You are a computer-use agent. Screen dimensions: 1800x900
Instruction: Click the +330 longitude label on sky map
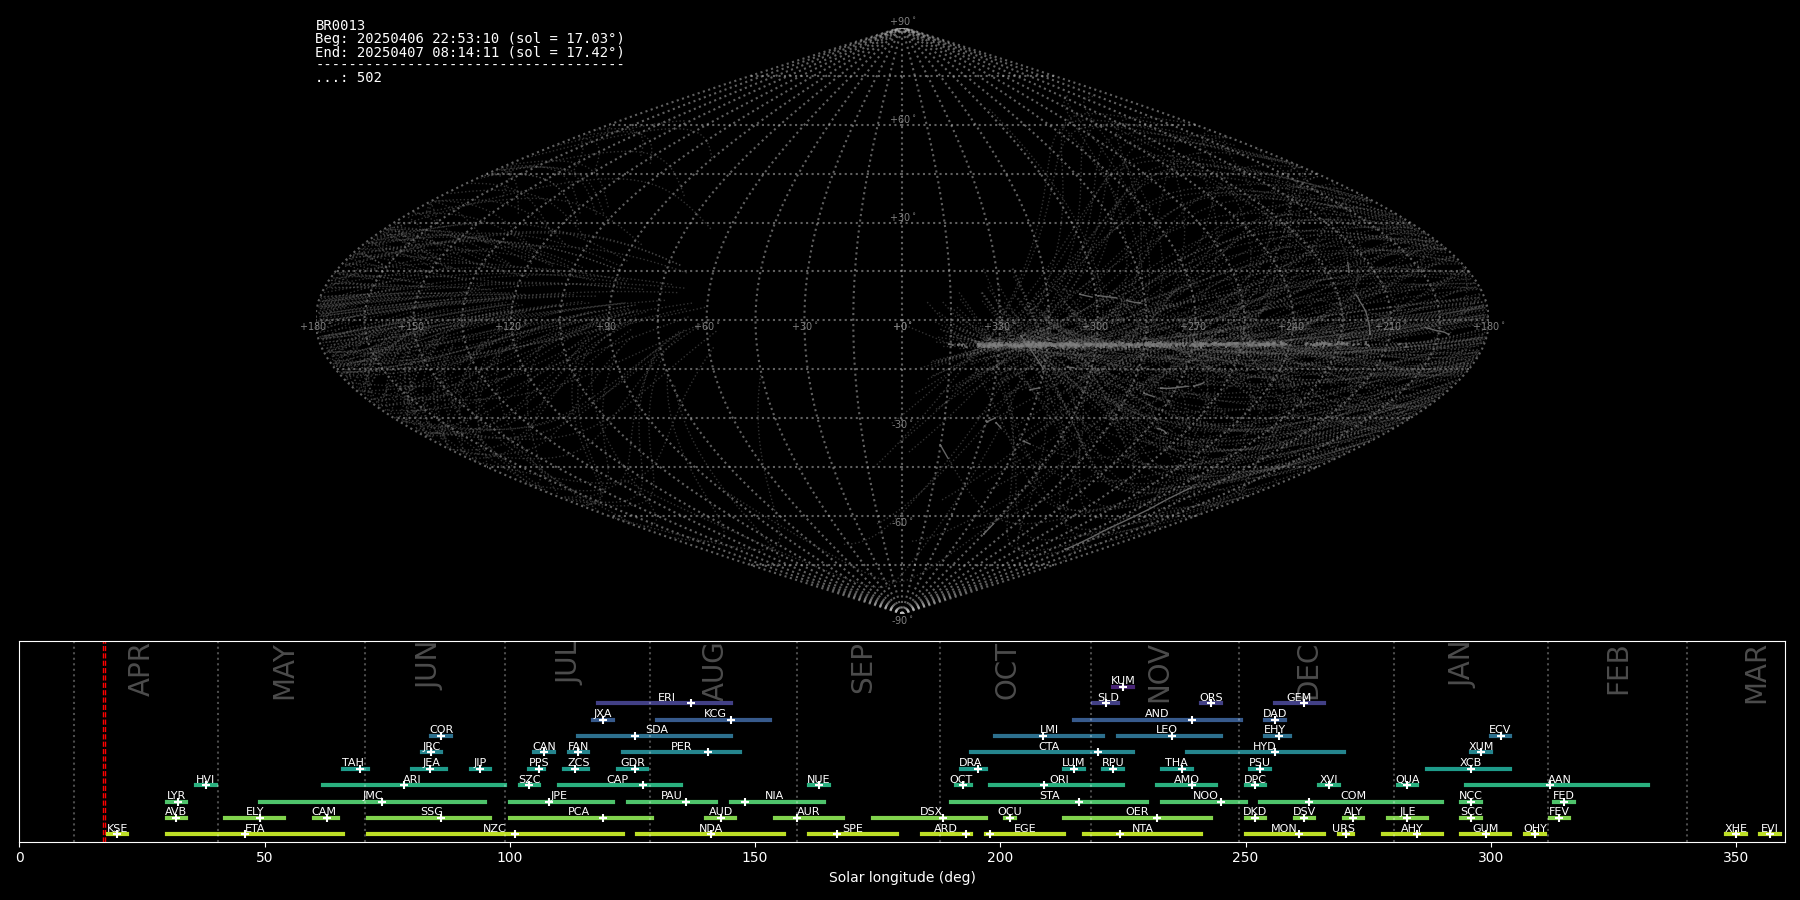(997, 327)
